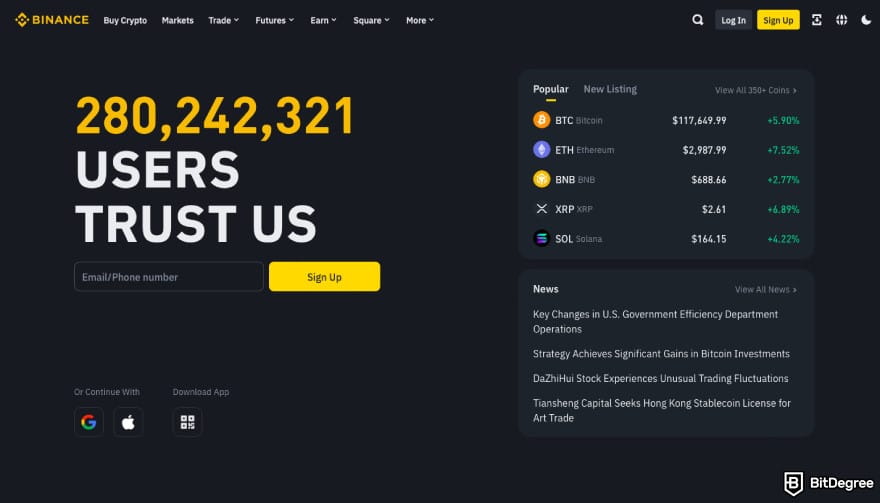
Task: Continue with Google icon
Action: [x=89, y=422]
